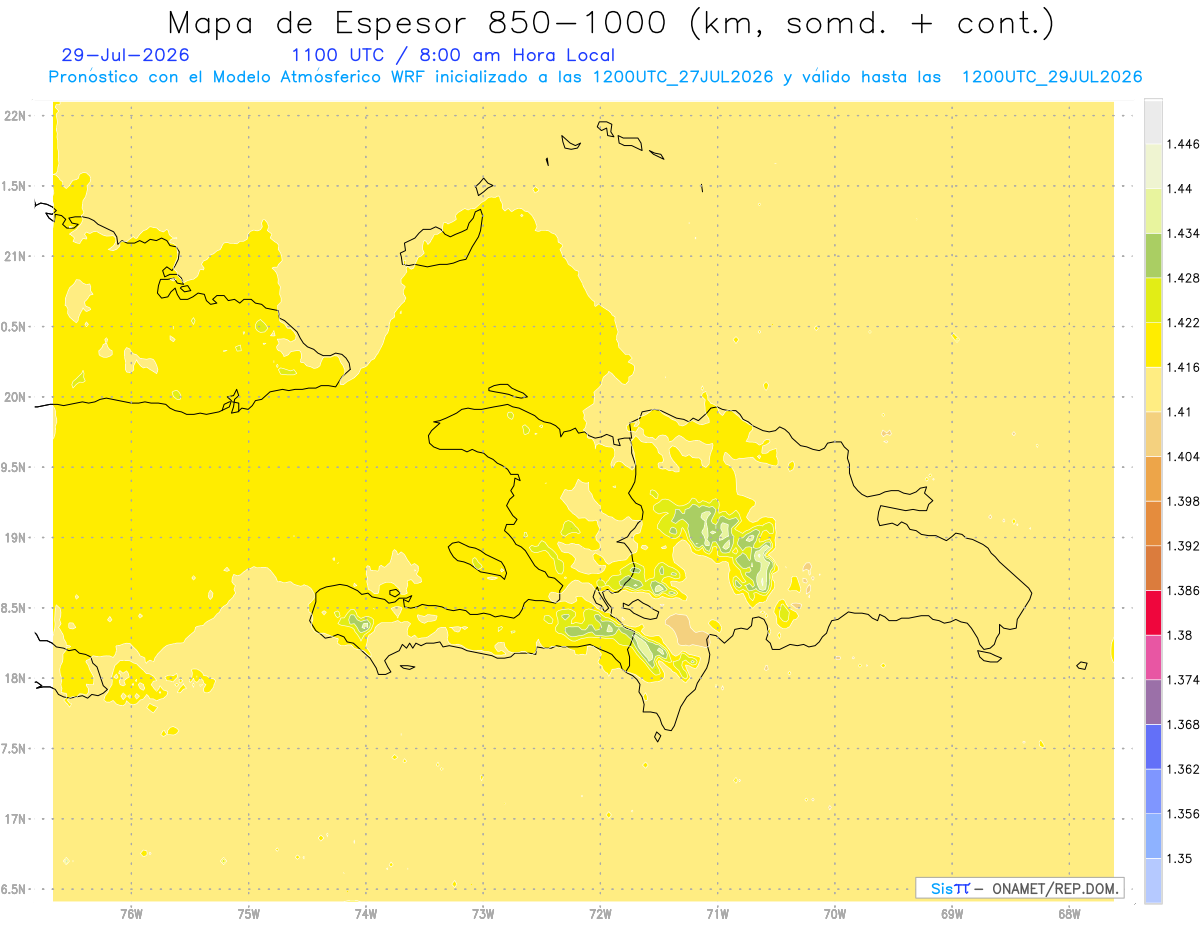1200x927 pixels.
Task: Click the legend value '1.422'
Action: (1183, 322)
